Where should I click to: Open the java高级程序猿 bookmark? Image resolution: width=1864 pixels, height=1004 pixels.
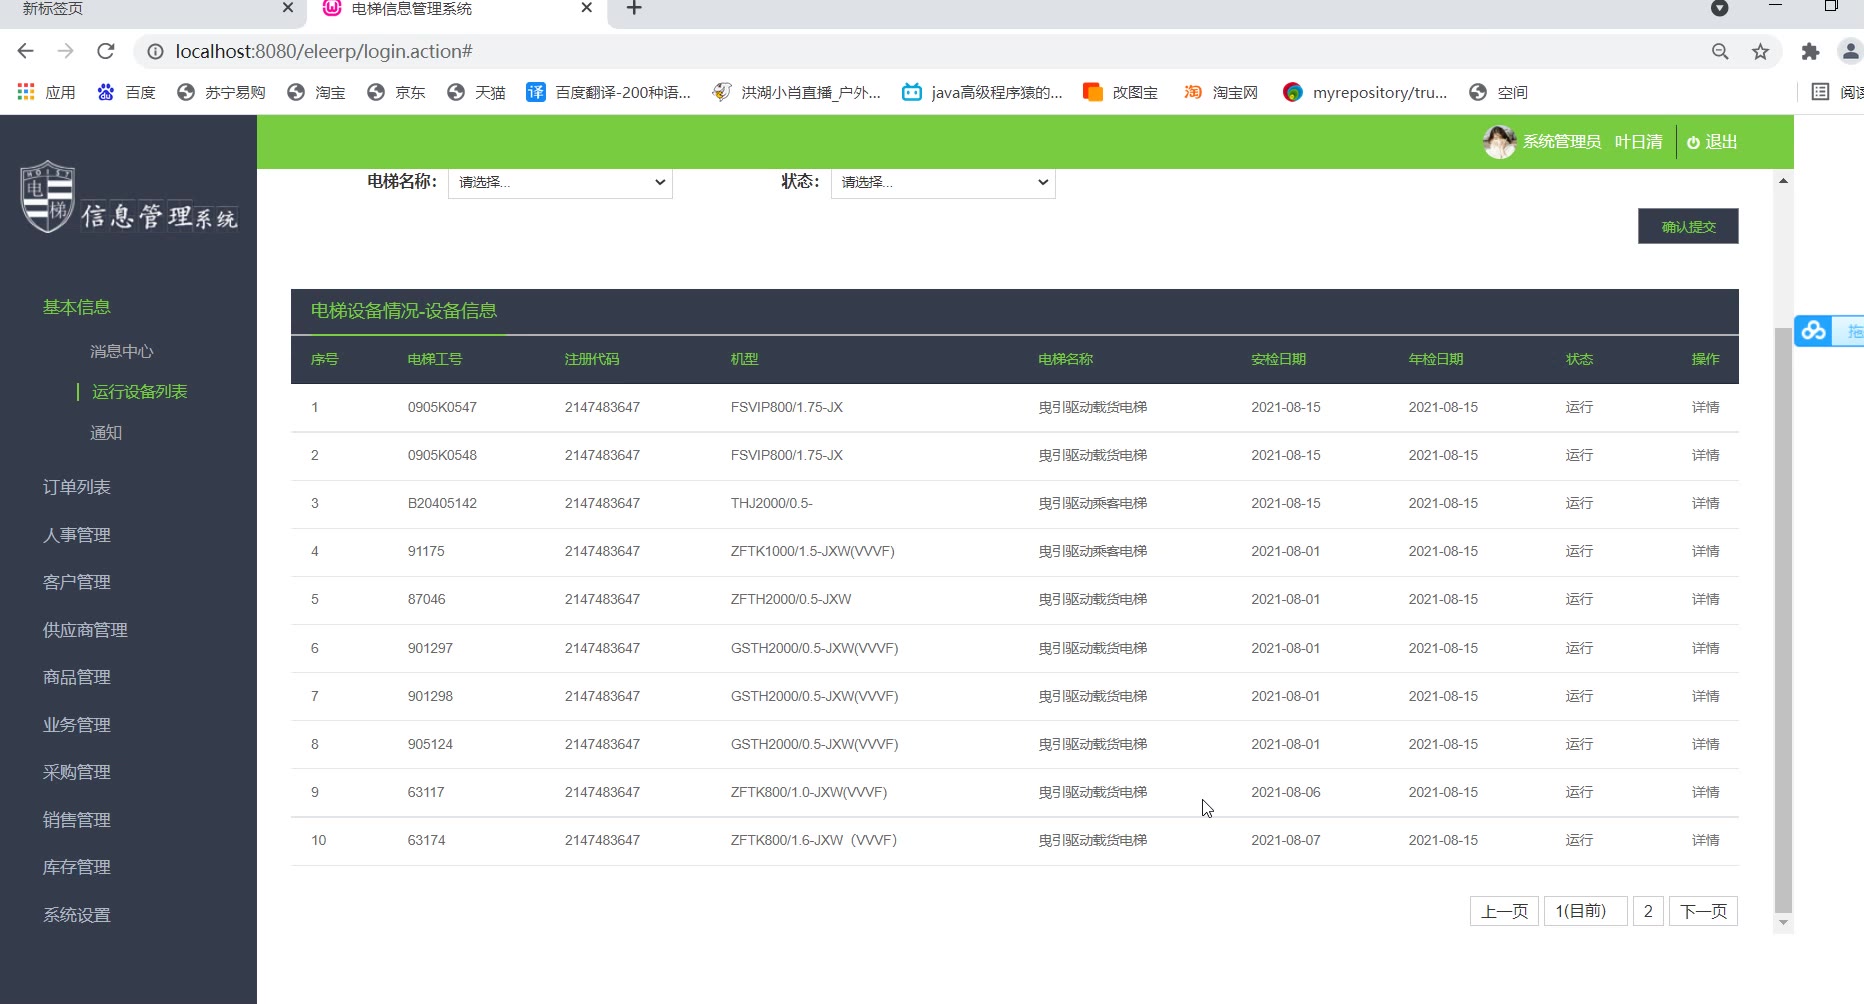click(x=982, y=92)
